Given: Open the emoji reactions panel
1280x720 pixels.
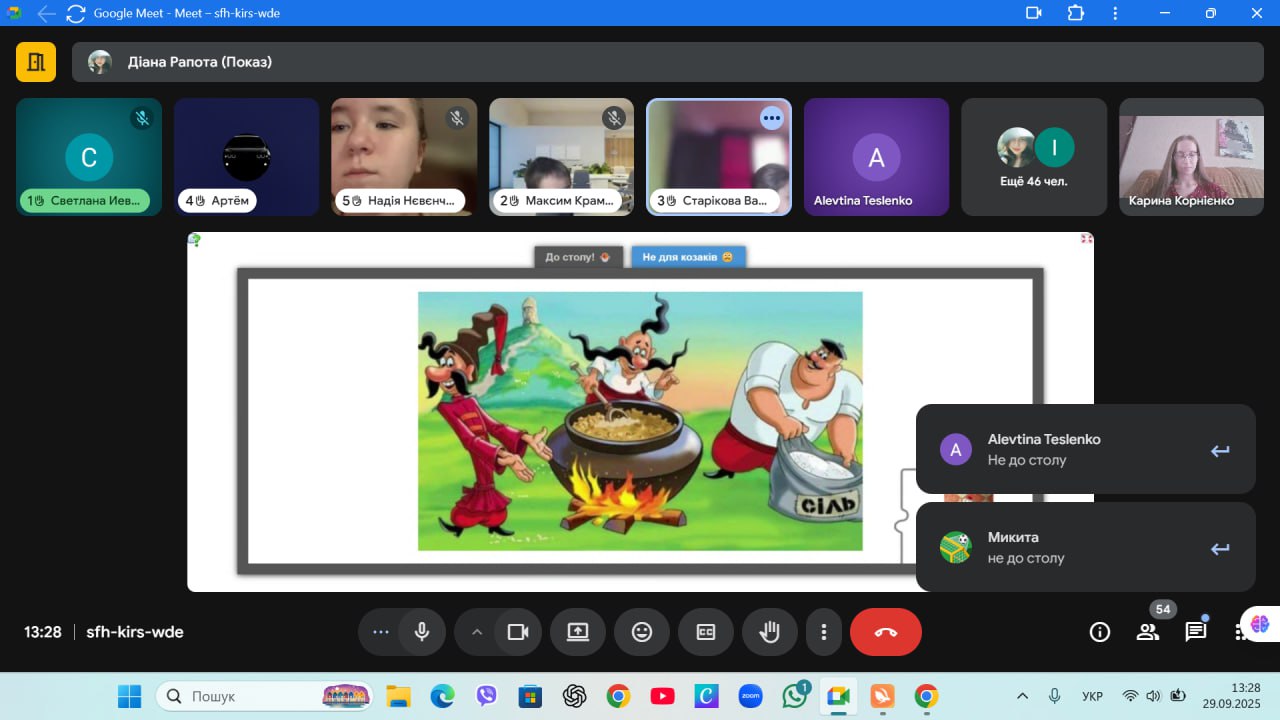Looking at the screenshot, I should tap(642, 632).
